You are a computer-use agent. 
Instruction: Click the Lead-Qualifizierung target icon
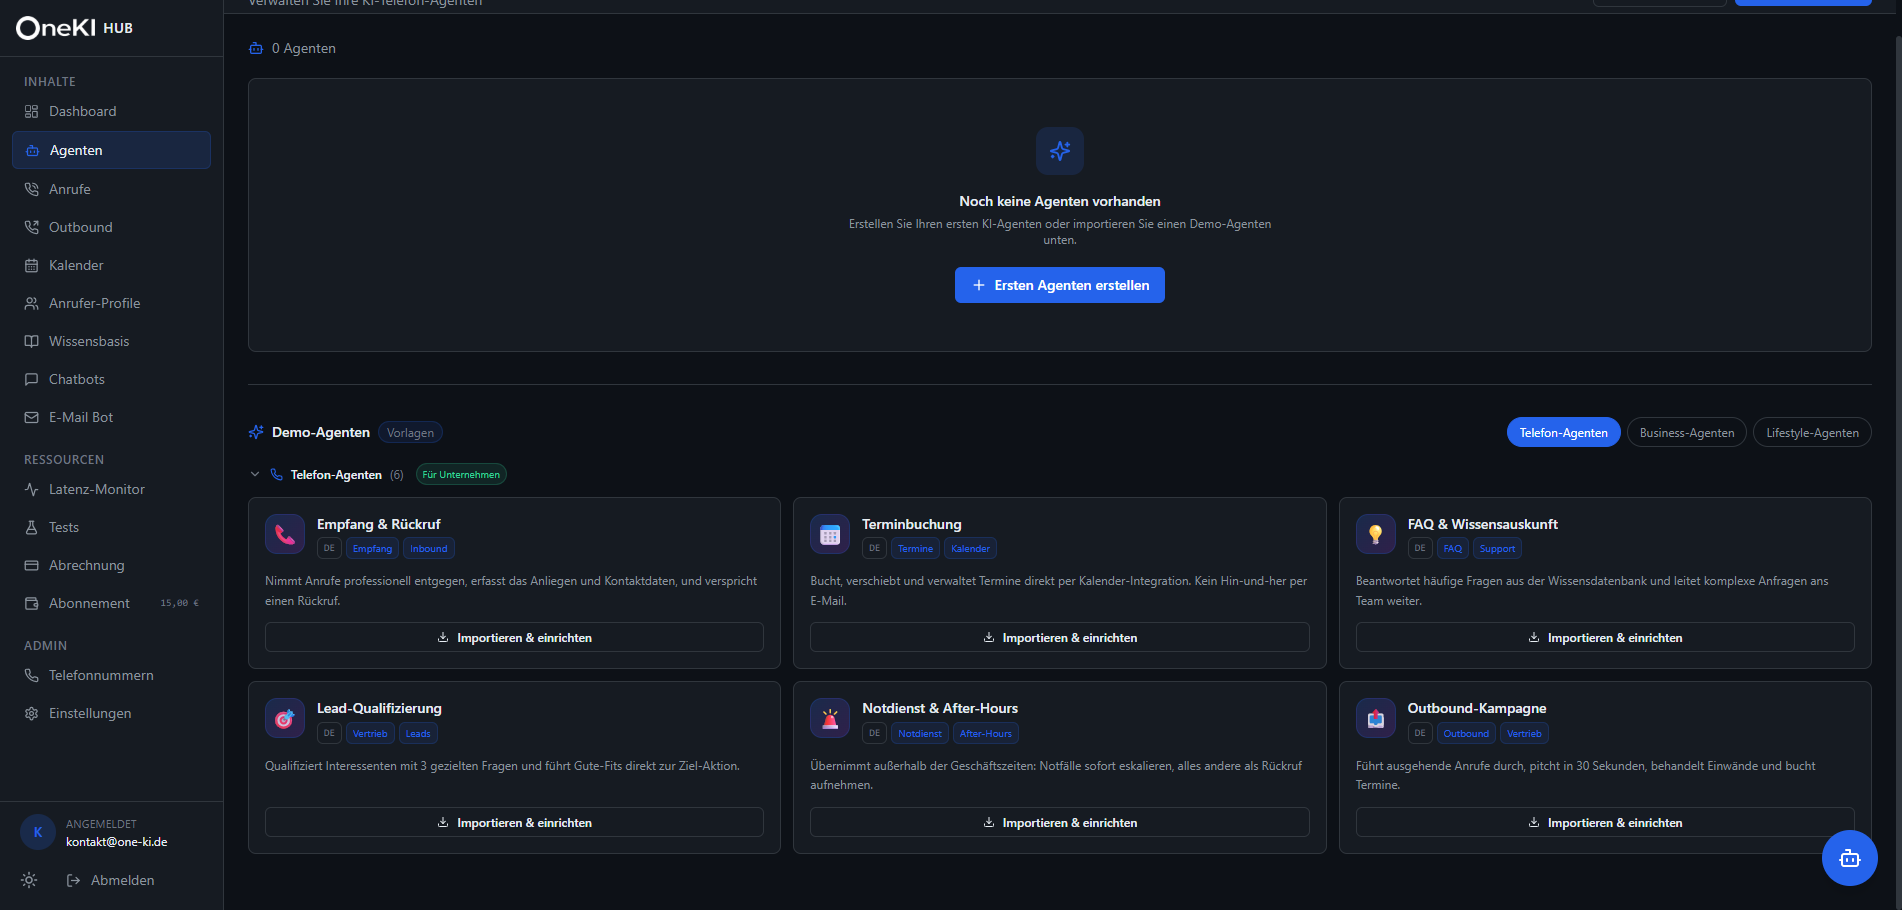[x=285, y=718]
